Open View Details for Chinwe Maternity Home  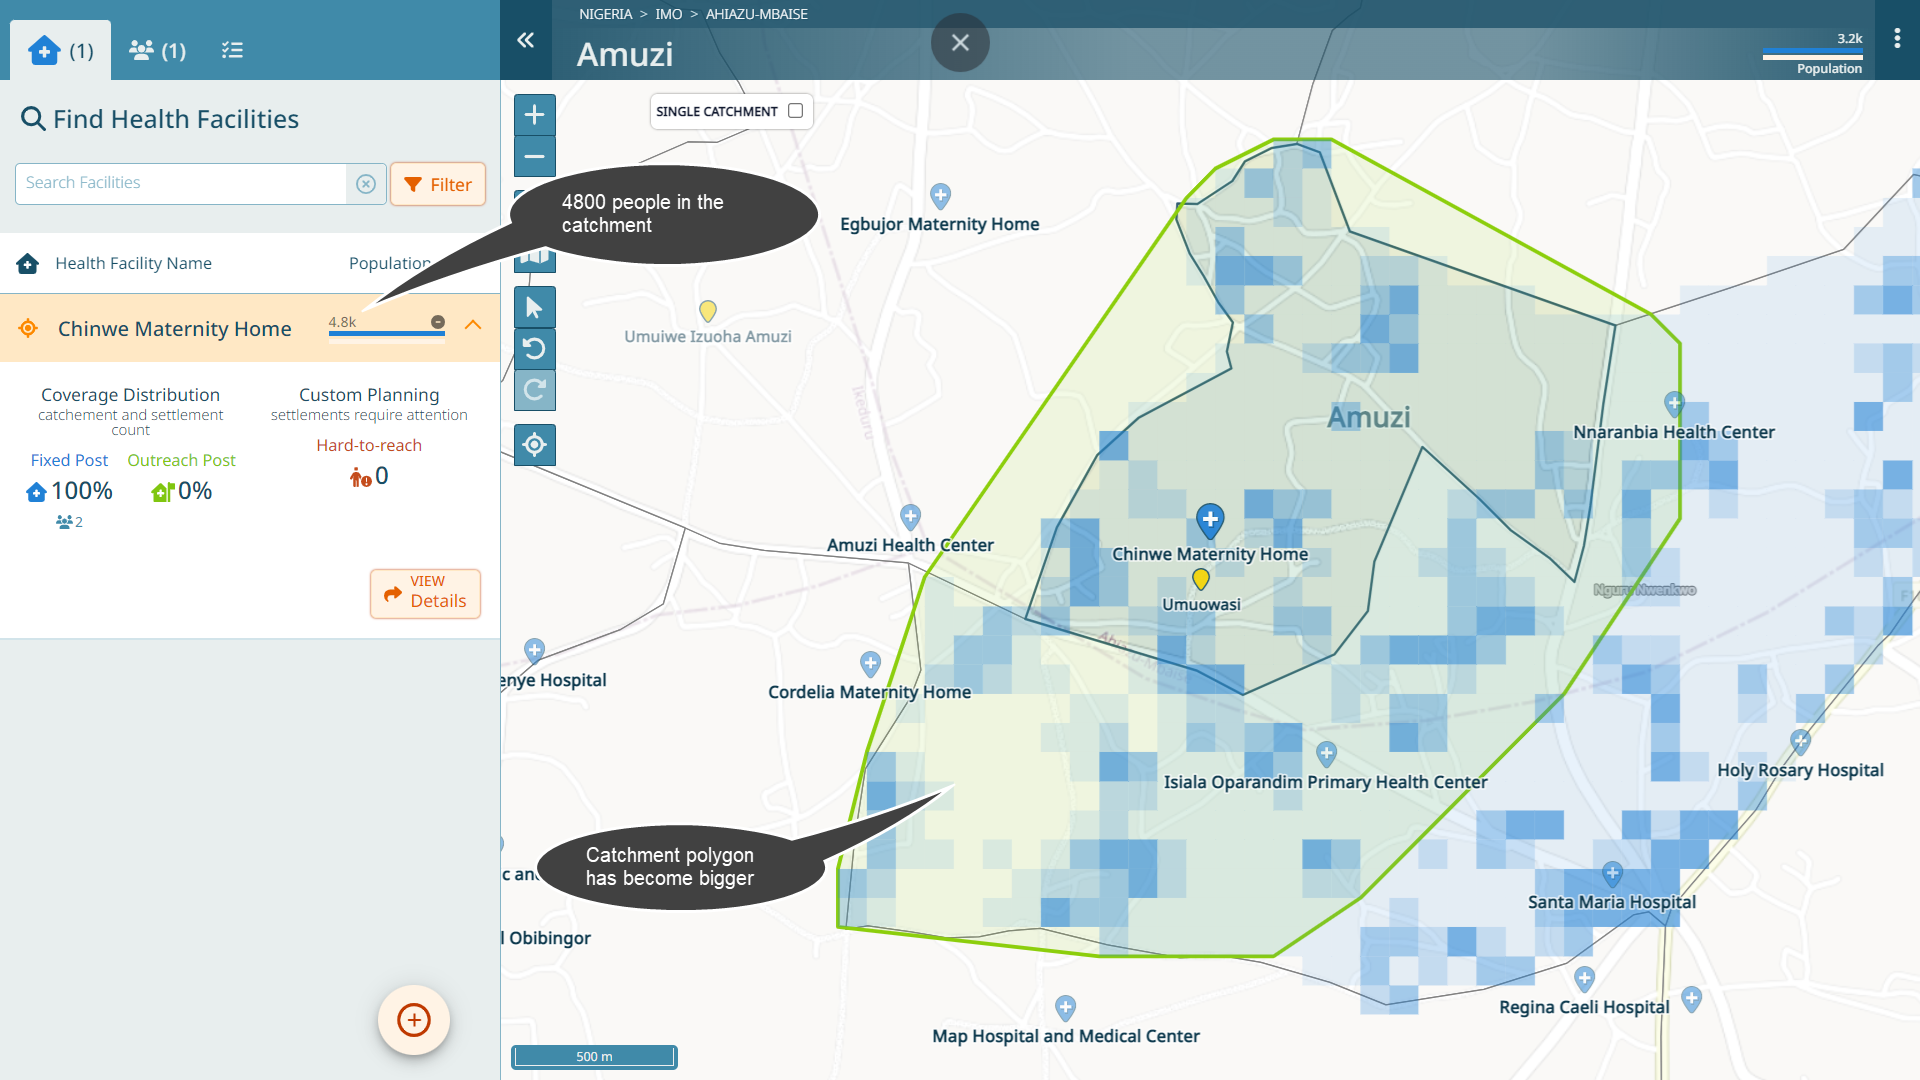click(x=426, y=593)
